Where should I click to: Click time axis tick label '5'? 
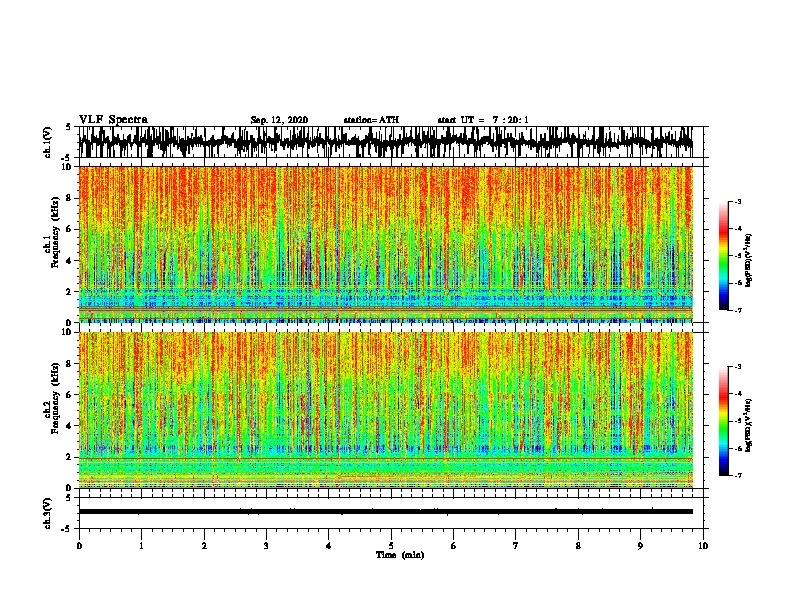click(391, 546)
